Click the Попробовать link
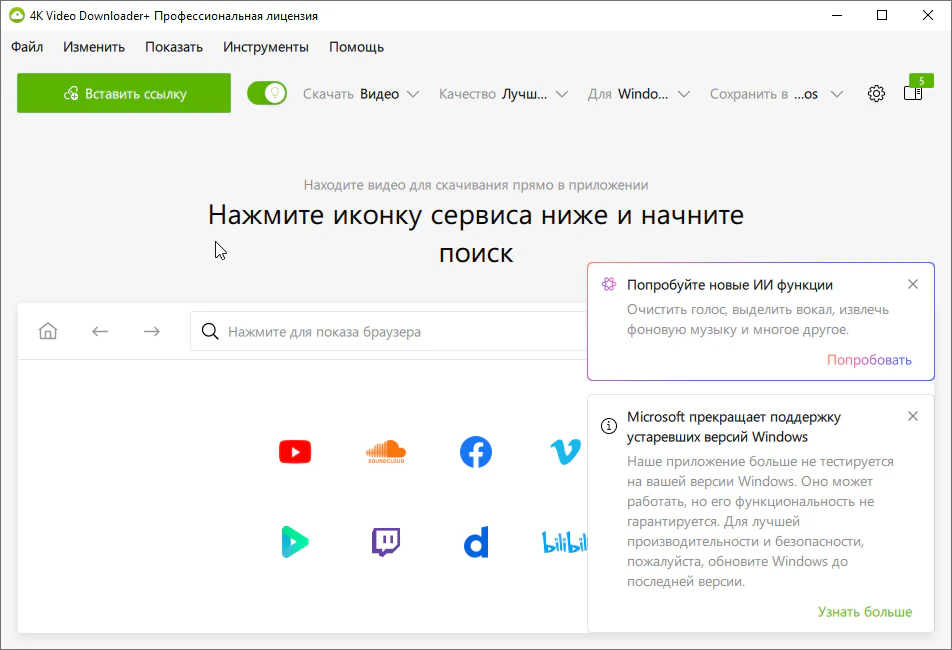The height and width of the screenshot is (650, 952). point(869,360)
